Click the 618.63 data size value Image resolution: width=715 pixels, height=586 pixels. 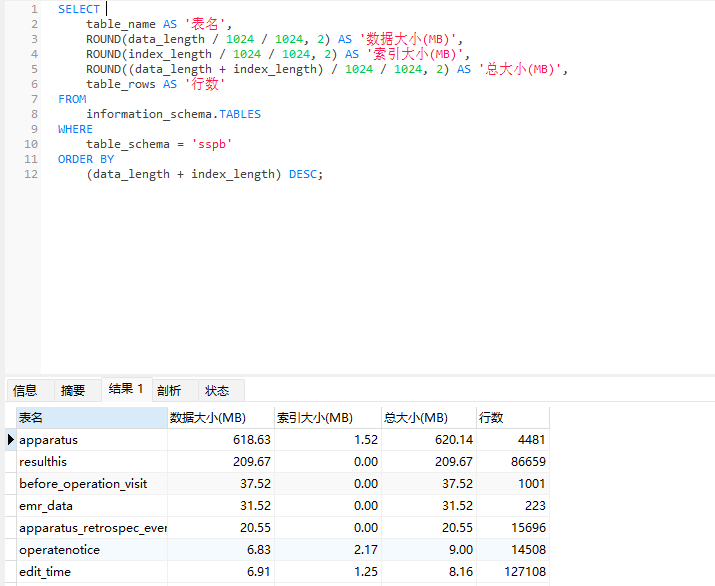(221, 440)
